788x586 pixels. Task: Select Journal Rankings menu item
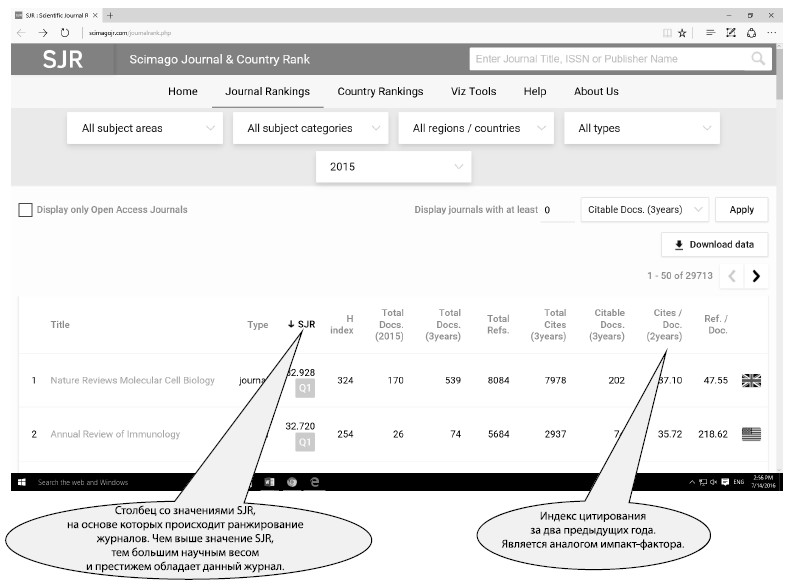267,91
